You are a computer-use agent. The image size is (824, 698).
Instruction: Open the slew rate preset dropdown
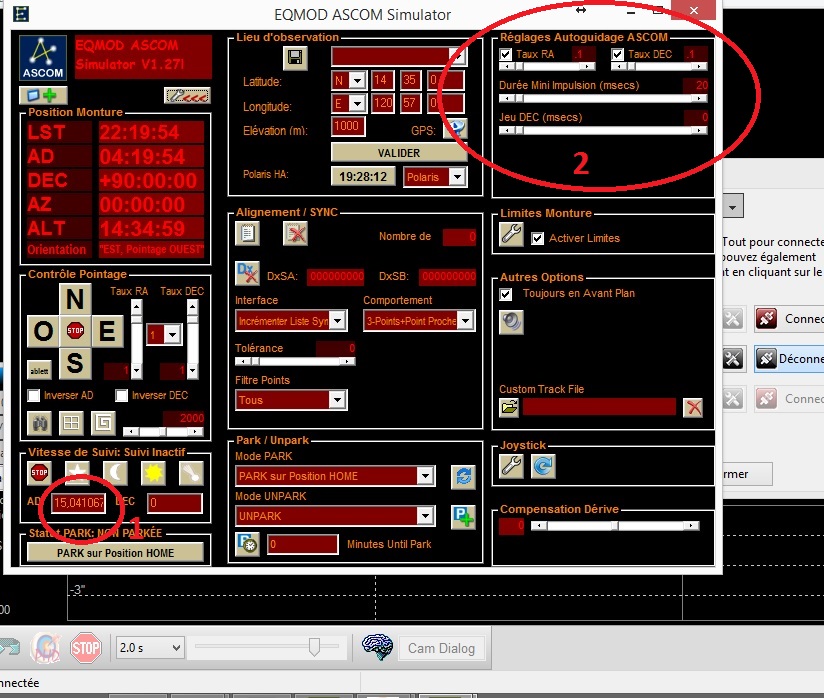click(172, 334)
